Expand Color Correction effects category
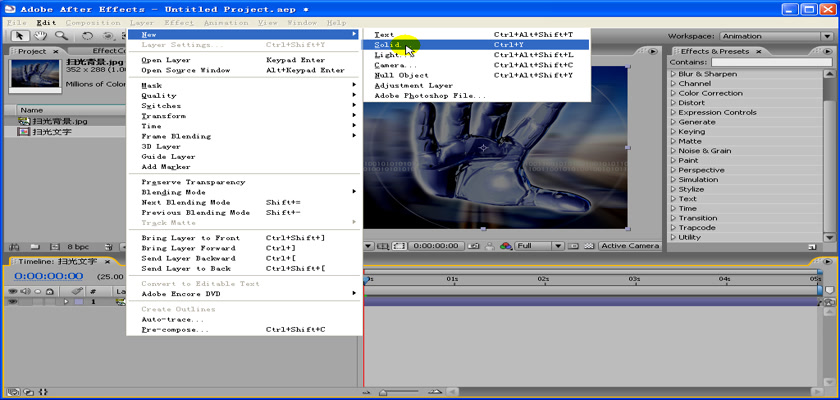The width and height of the screenshot is (840, 400). tap(674, 93)
